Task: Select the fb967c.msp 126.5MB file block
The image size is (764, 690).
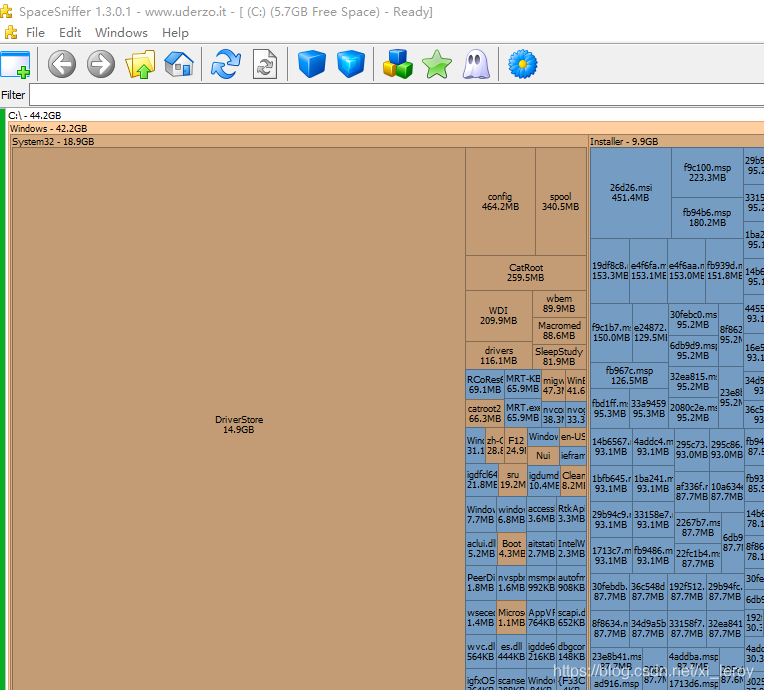Action: (629, 376)
